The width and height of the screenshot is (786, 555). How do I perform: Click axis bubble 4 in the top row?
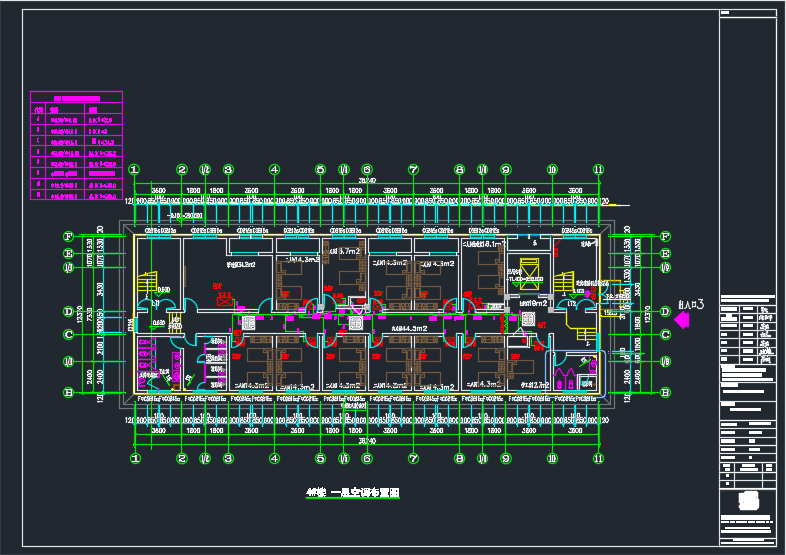coord(274,170)
